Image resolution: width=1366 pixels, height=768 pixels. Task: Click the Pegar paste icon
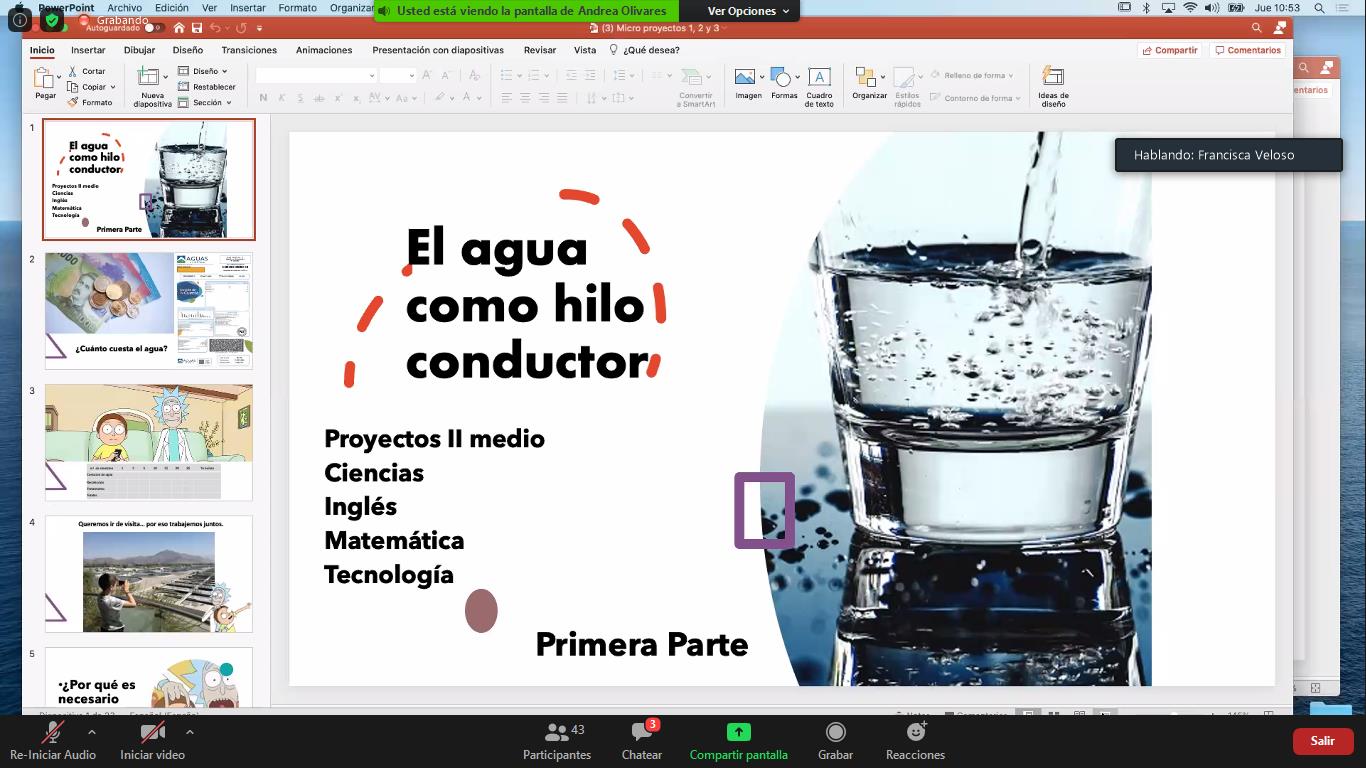44,78
